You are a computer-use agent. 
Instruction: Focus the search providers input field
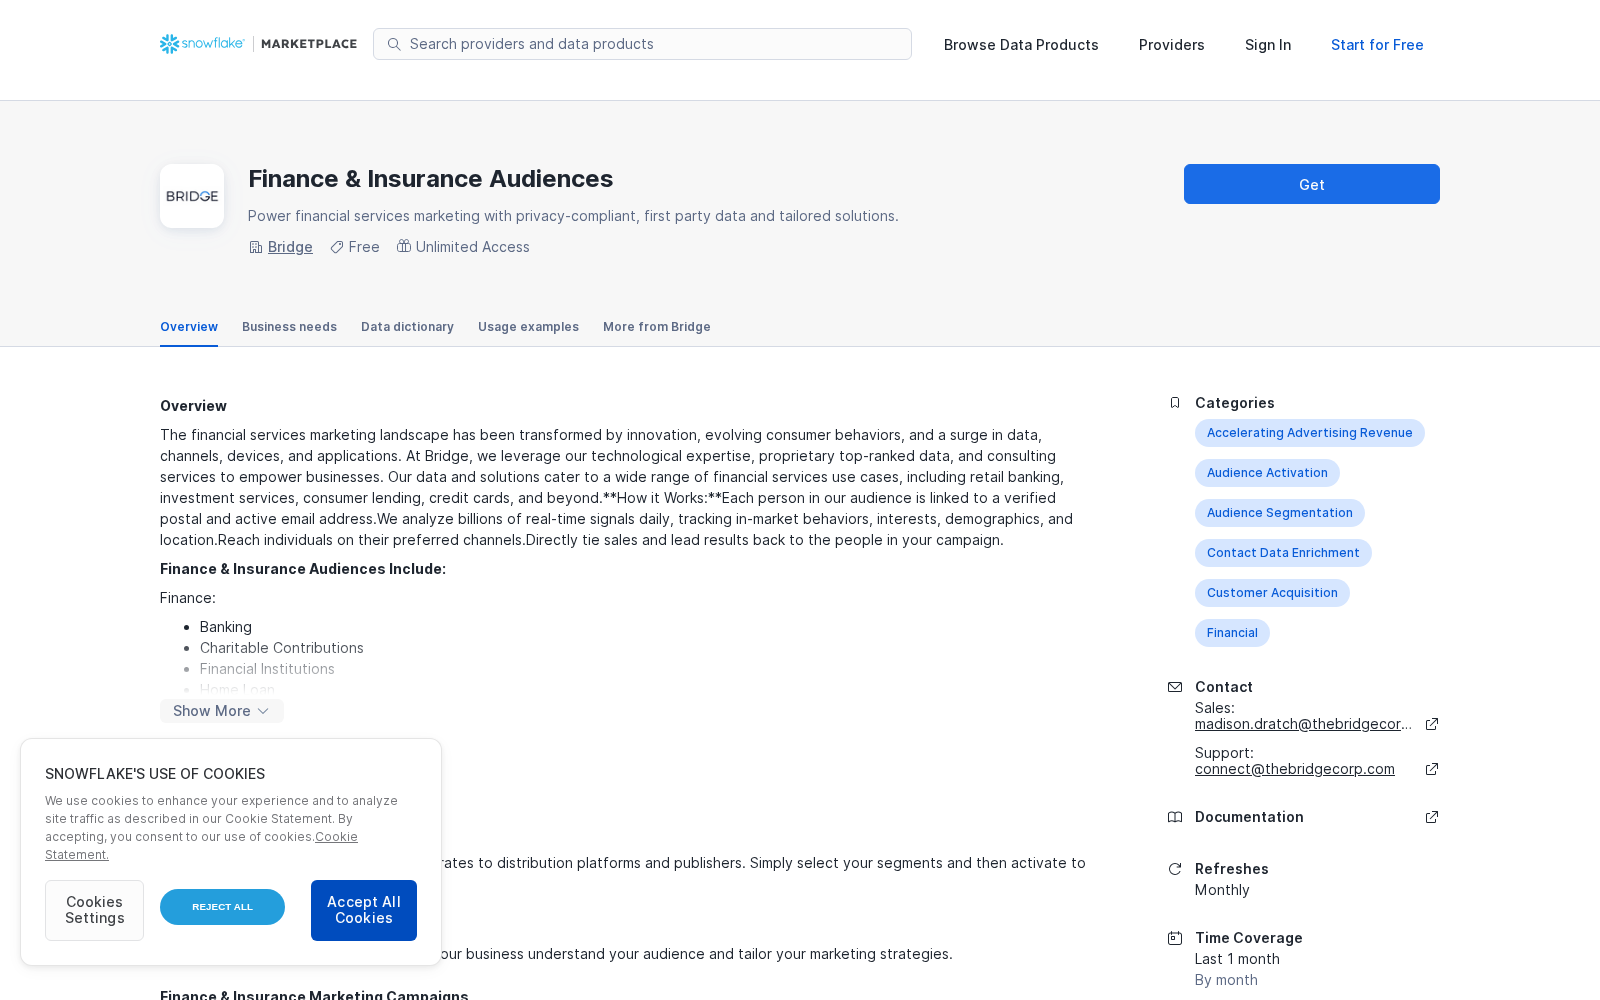pyautogui.click(x=642, y=44)
